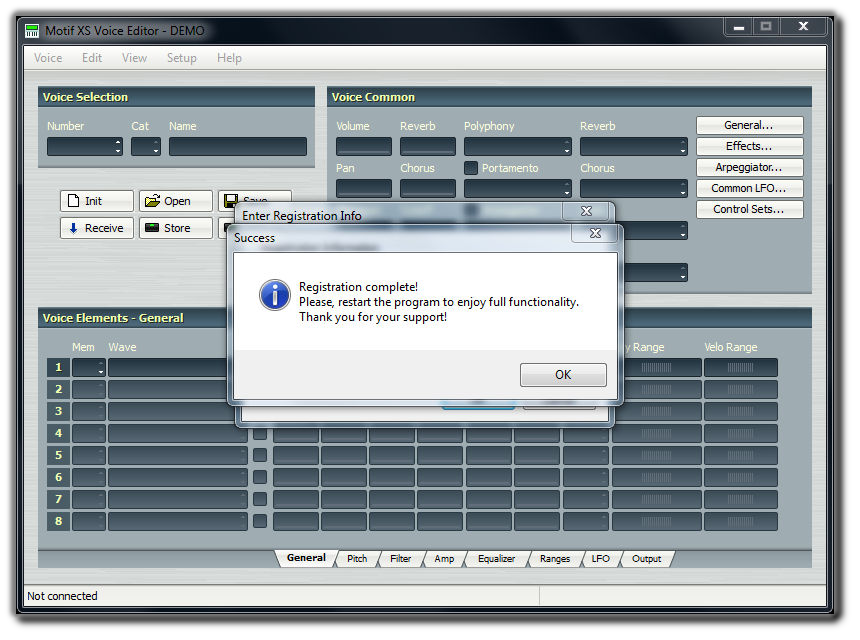Viewport: 860px width, 640px height.
Task: Close the Success dialog with its X
Action: (595, 233)
